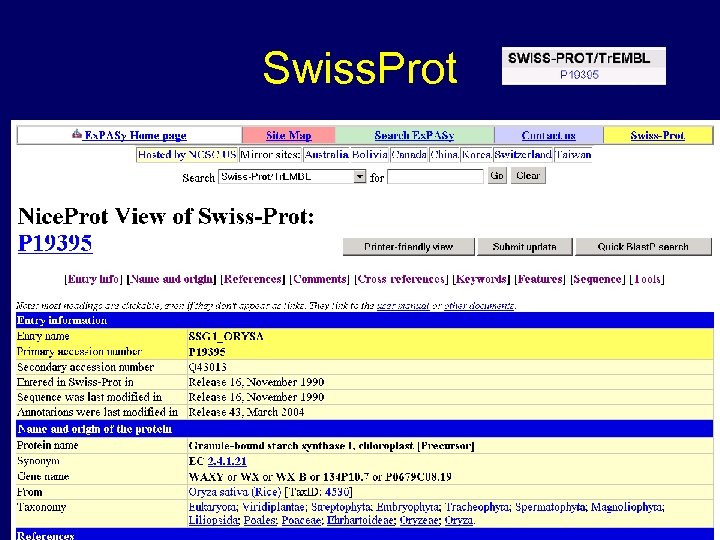Select protein name Granule-bound starch synthase
Screen dimensions: 720x540
331,445
